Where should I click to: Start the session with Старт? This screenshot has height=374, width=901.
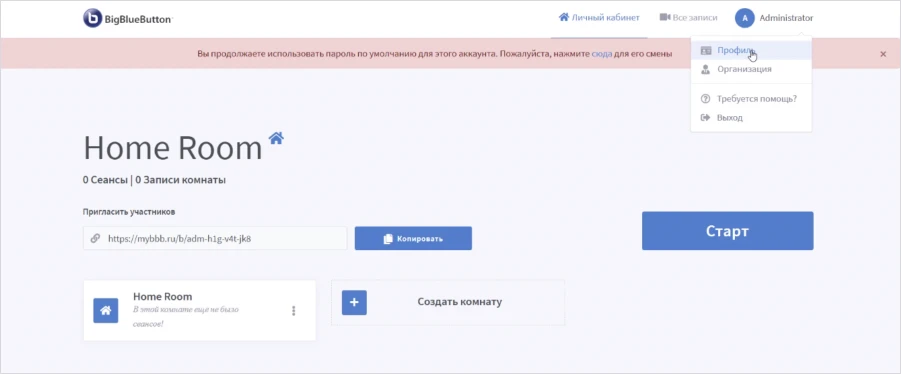727,231
